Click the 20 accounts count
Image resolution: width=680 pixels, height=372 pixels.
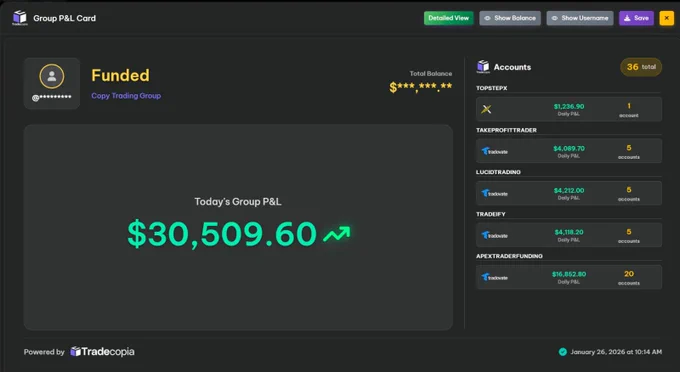(629, 274)
